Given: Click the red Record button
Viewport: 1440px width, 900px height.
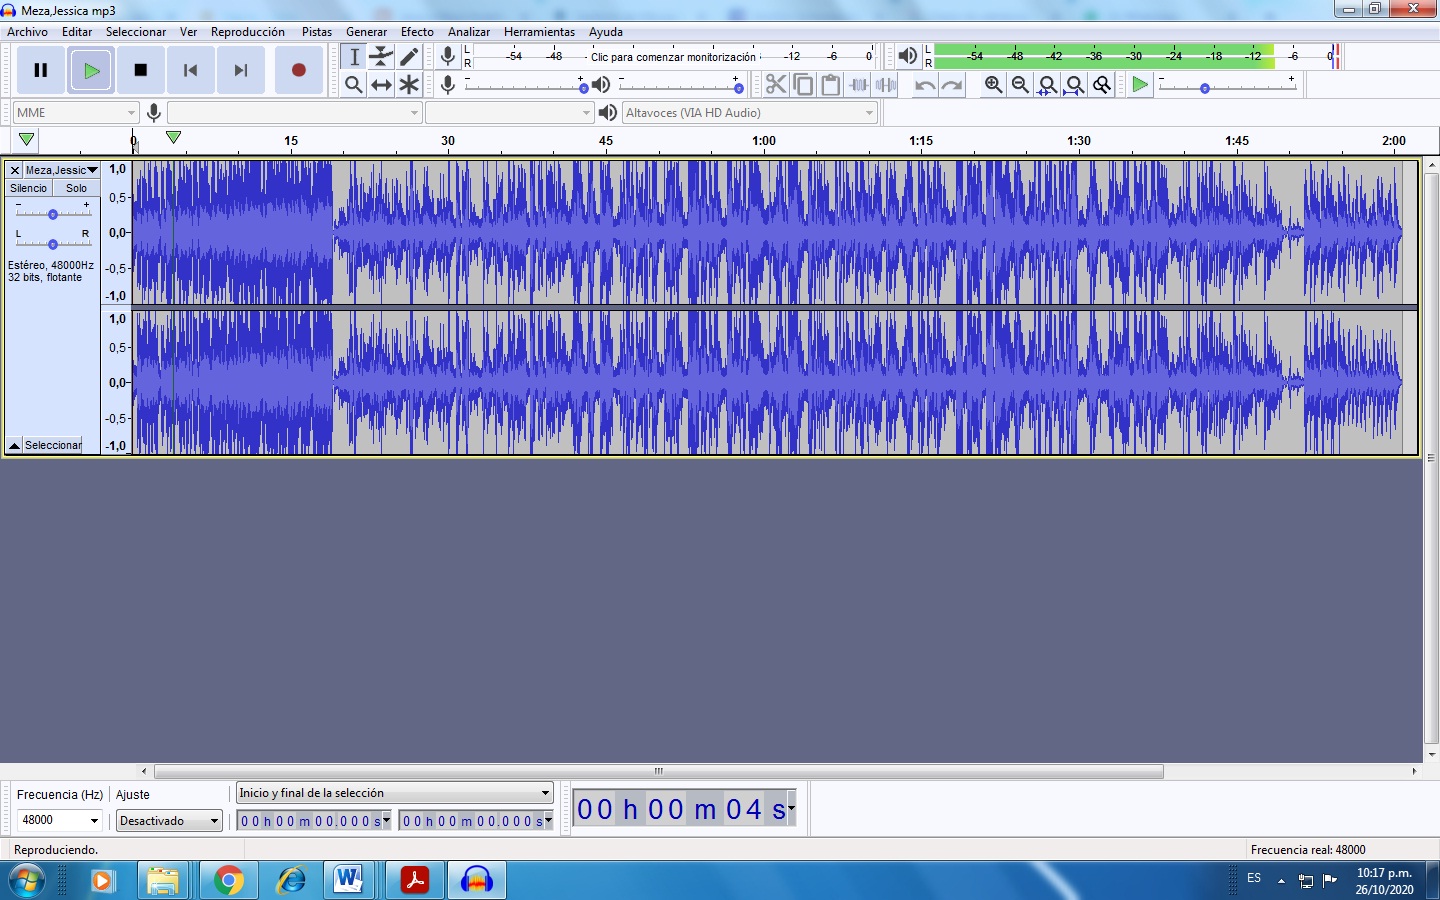Looking at the screenshot, I should [x=298, y=69].
